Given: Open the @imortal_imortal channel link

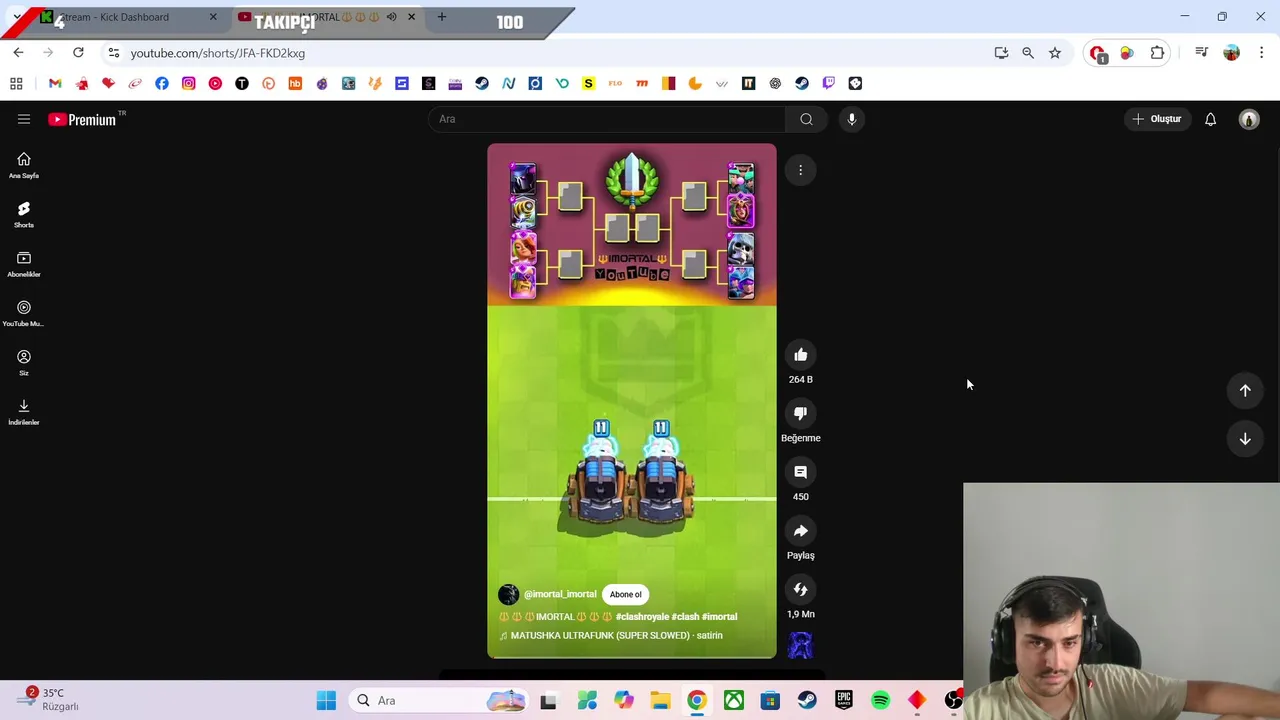Looking at the screenshot, I should 560,594.
